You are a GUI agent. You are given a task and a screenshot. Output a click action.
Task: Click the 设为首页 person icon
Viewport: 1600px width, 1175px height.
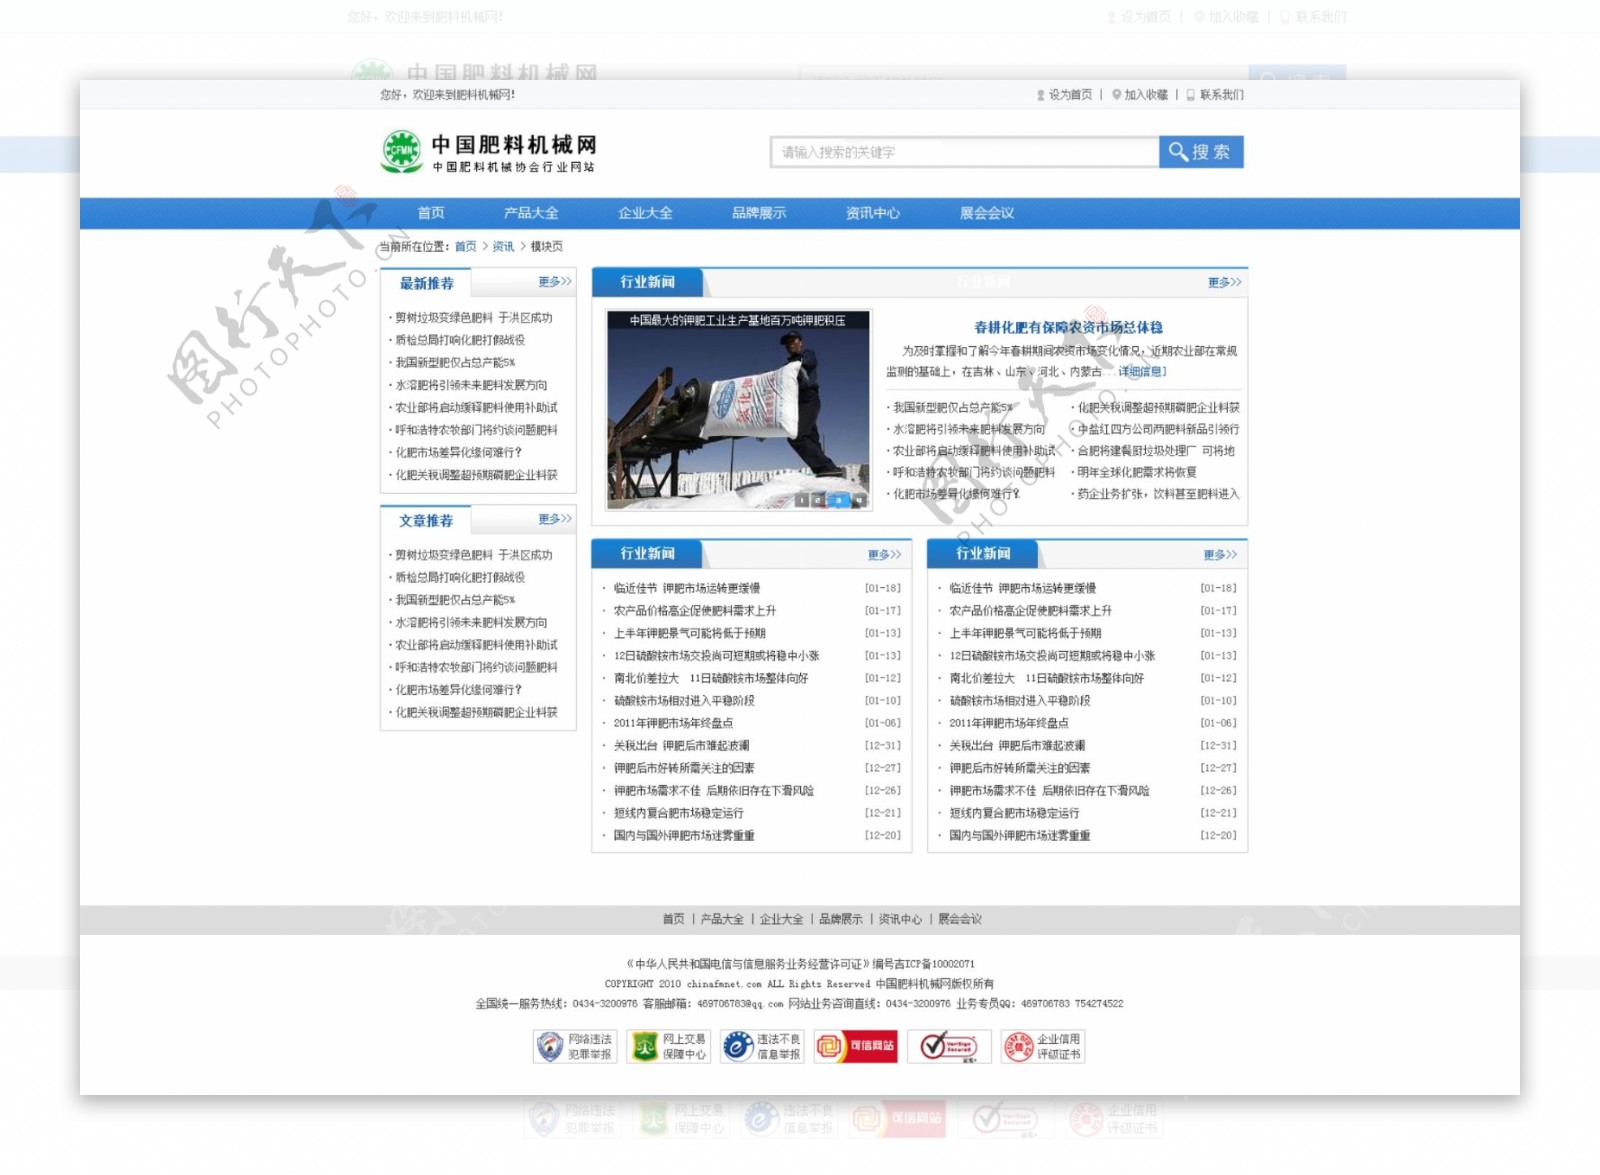point(1041,95)
